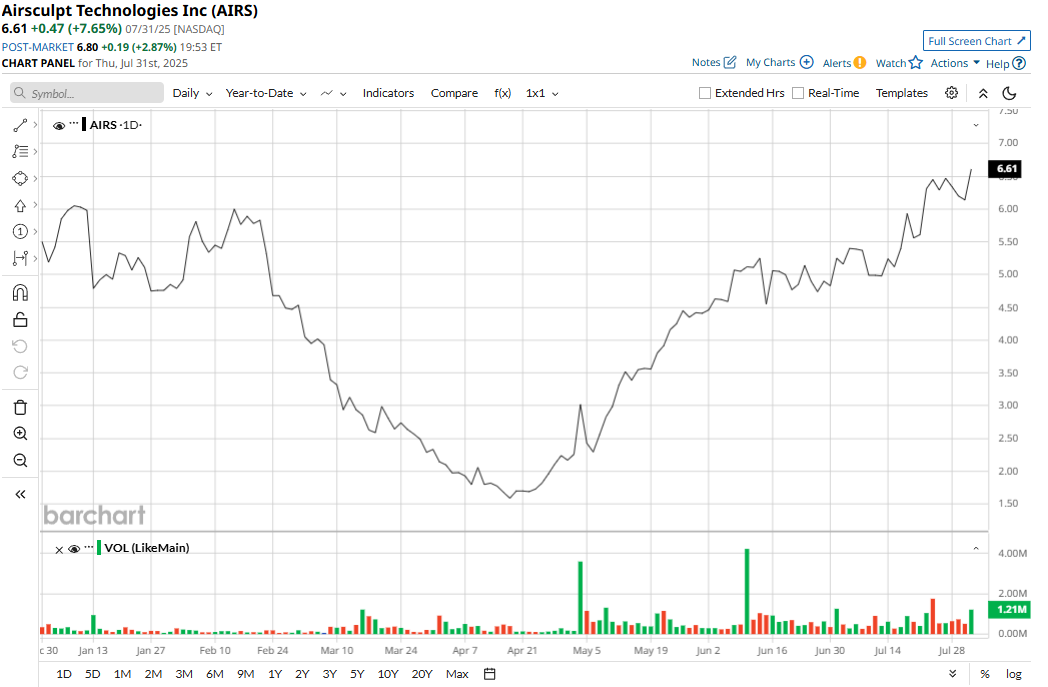Viewport: 1048px width, 687px height.
Task: Select the shapes drawing tool
Action: click(x=20, y=178)
